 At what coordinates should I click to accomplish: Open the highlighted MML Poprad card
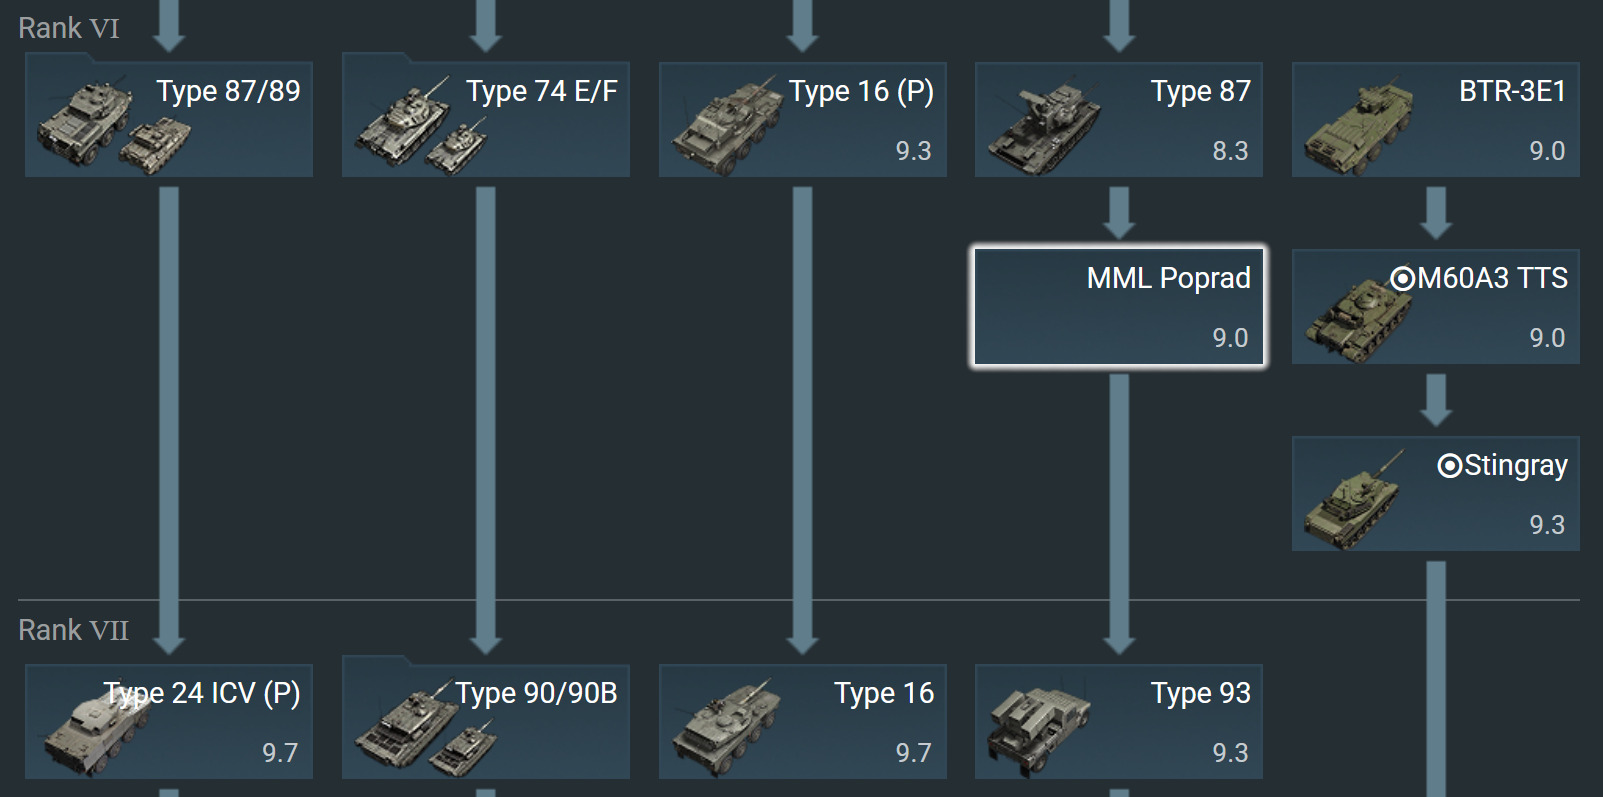point(1119,307)
